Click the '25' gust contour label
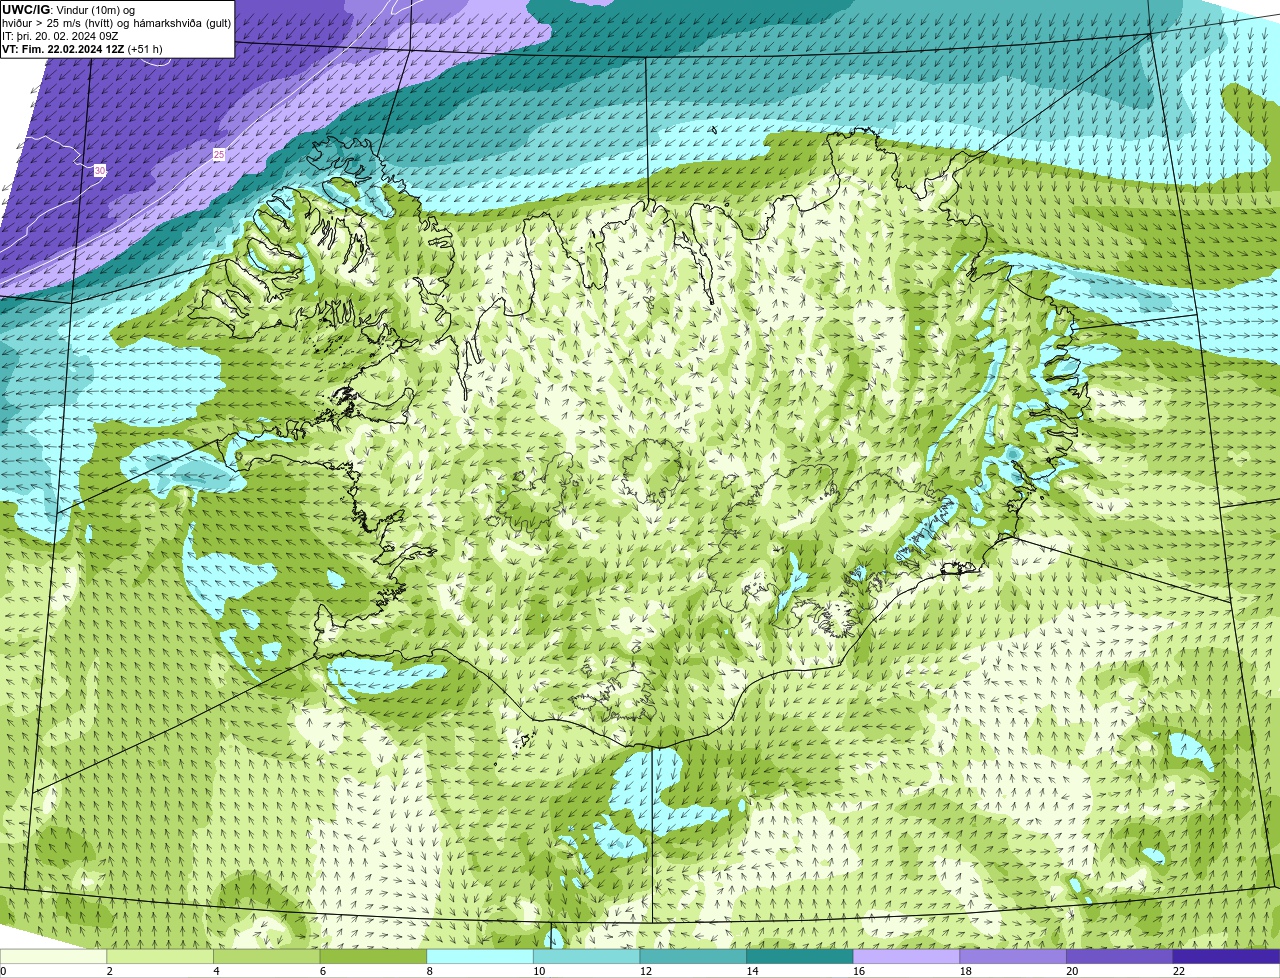 (219, 154)
